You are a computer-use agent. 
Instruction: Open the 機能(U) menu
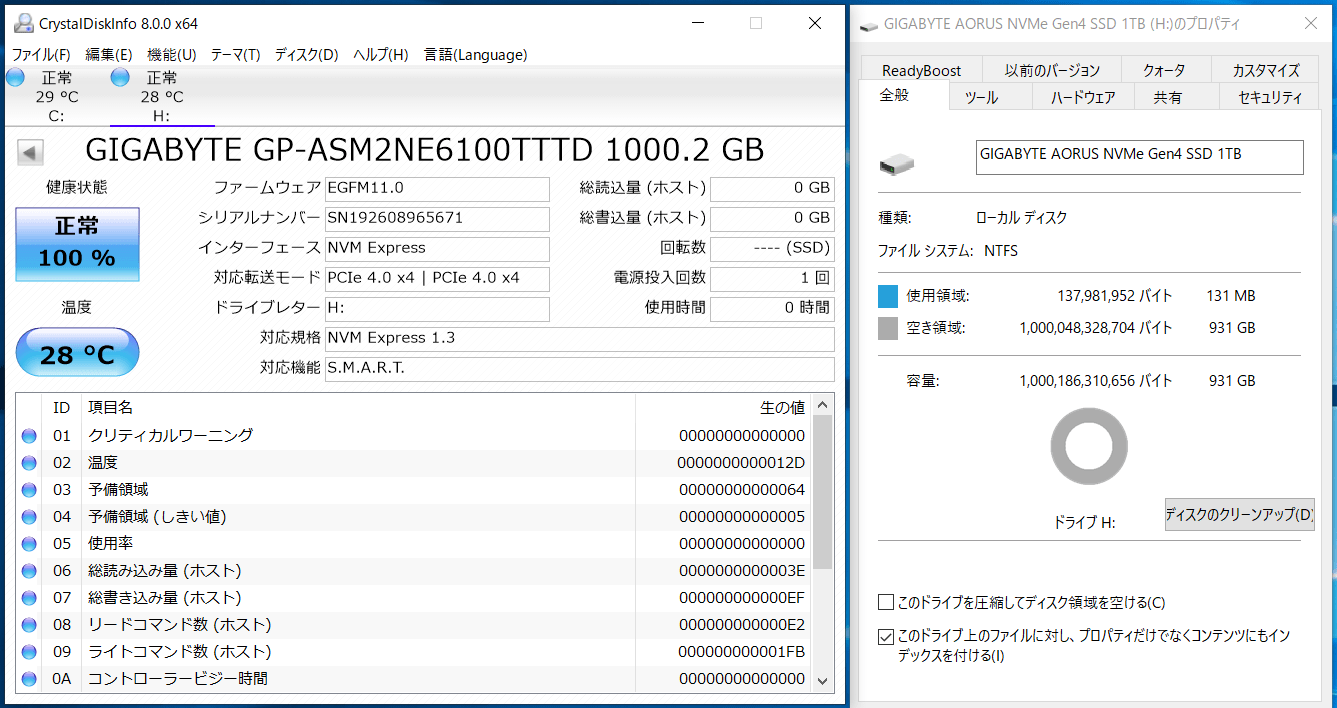(x=171, y=55)
